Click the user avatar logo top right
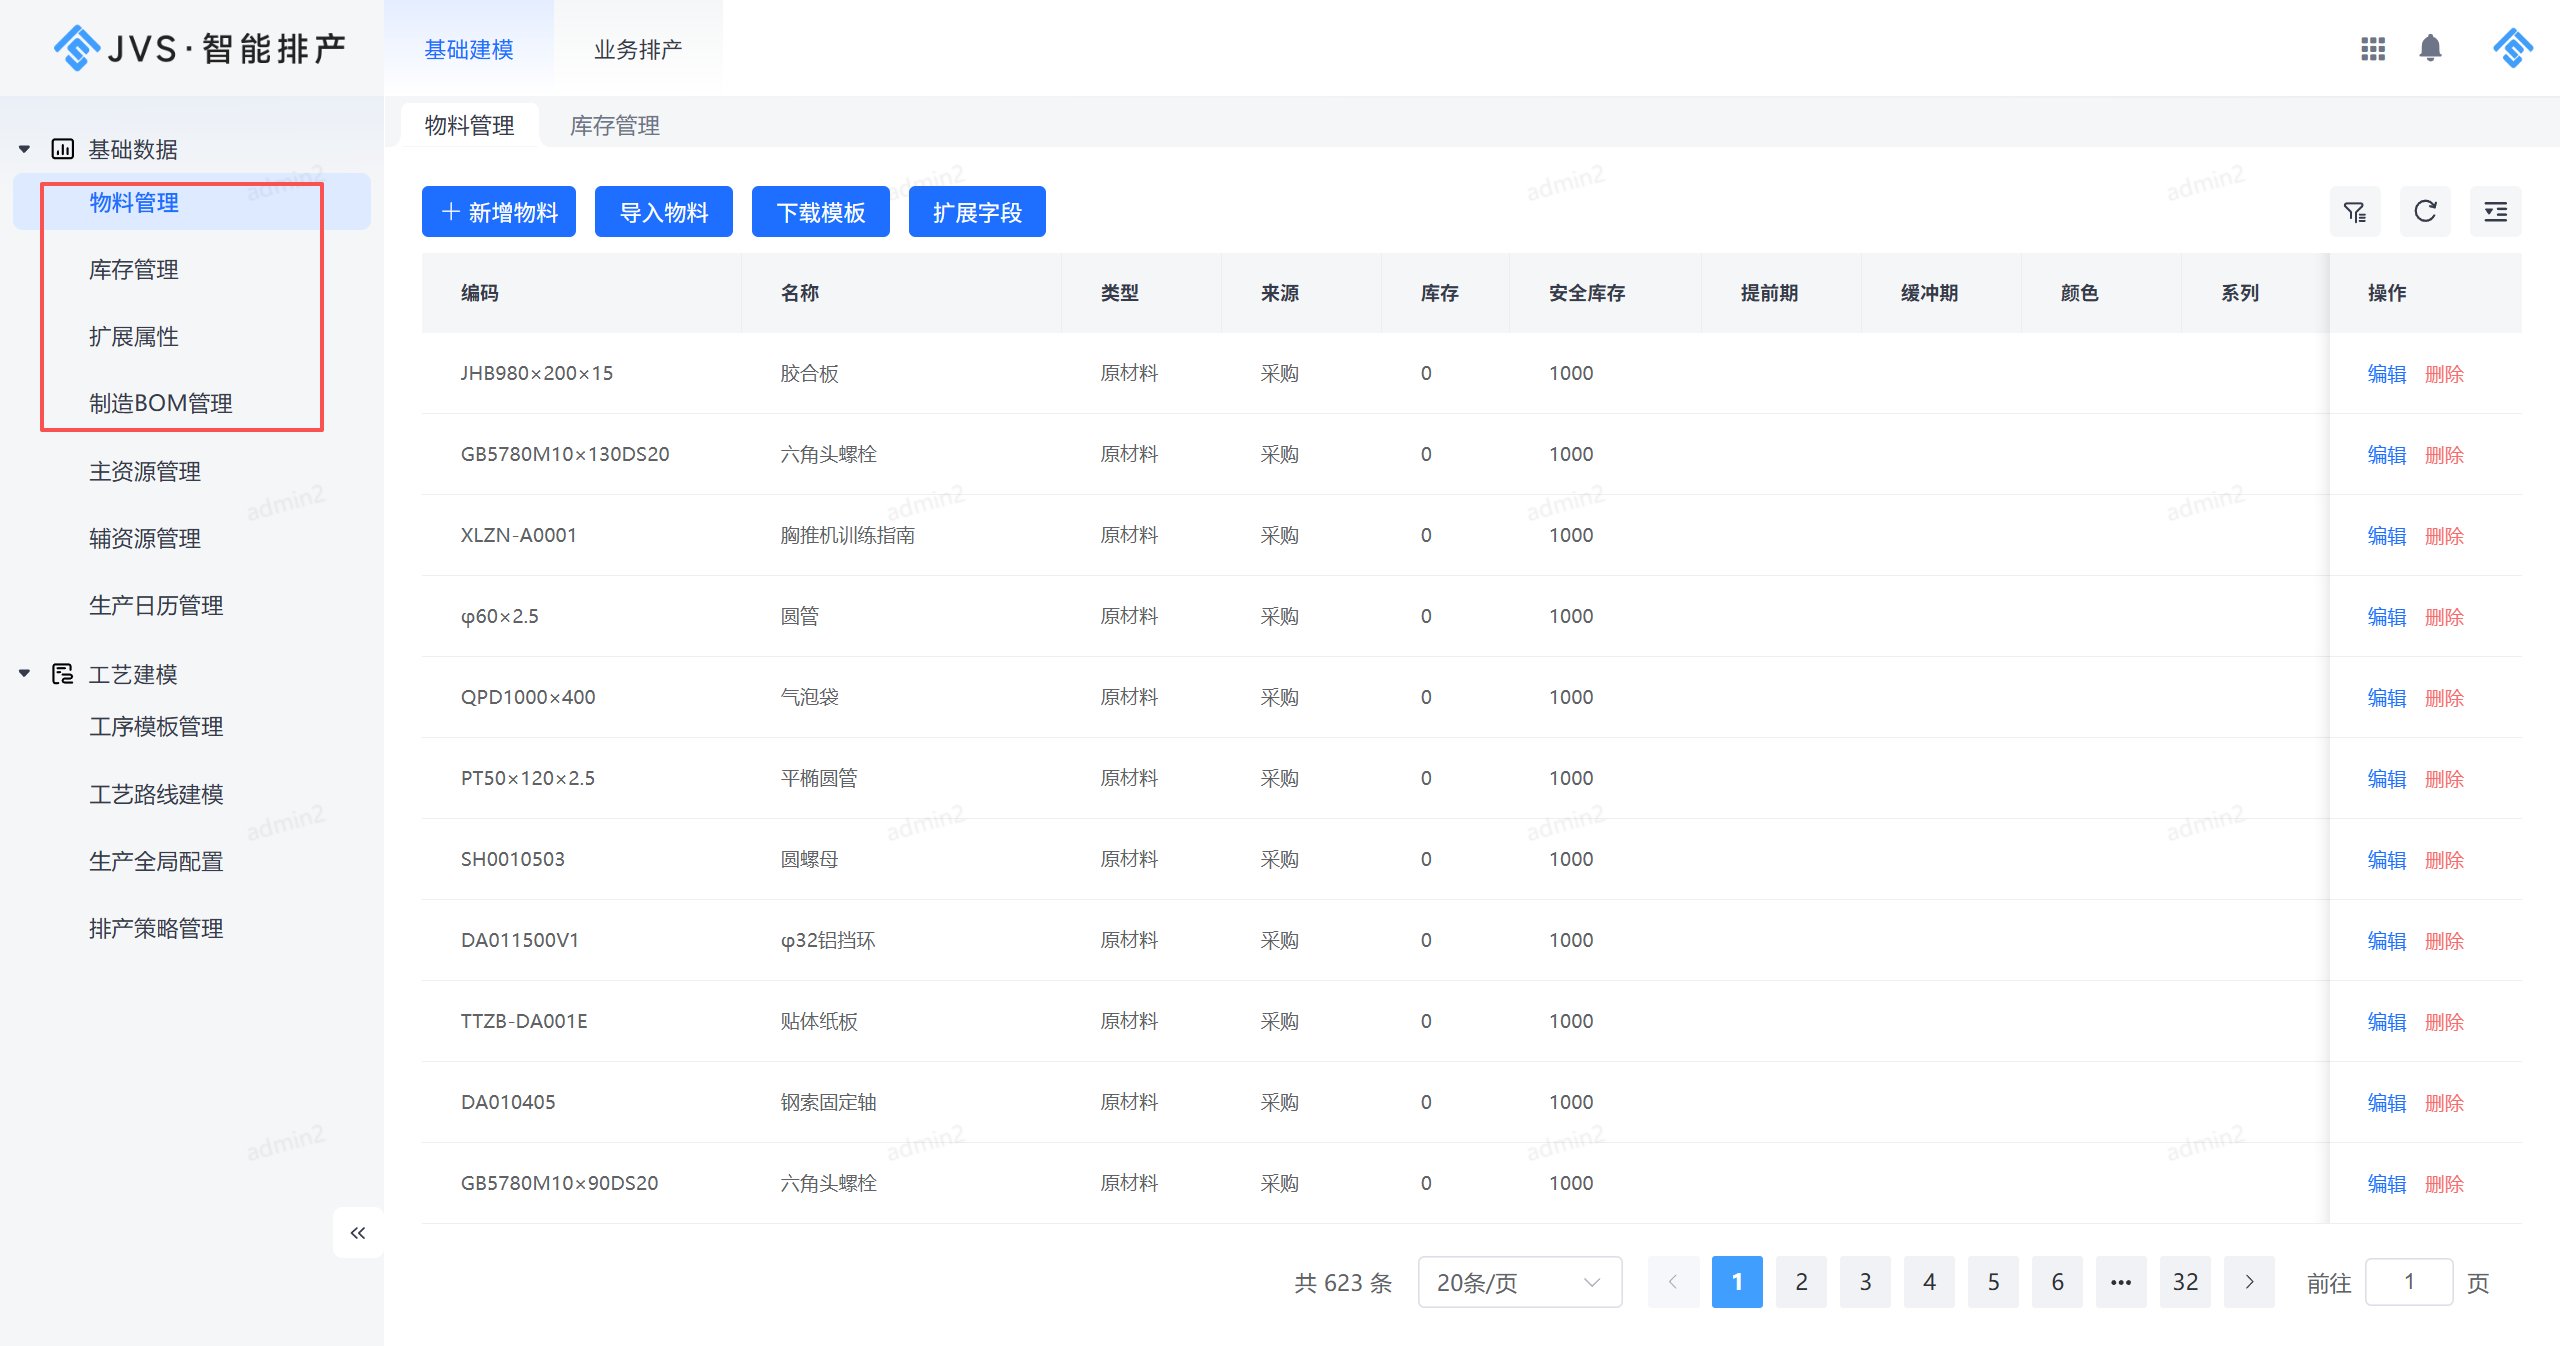This screenshot has width=2560, height=1346. click(x=2511, y=48)
